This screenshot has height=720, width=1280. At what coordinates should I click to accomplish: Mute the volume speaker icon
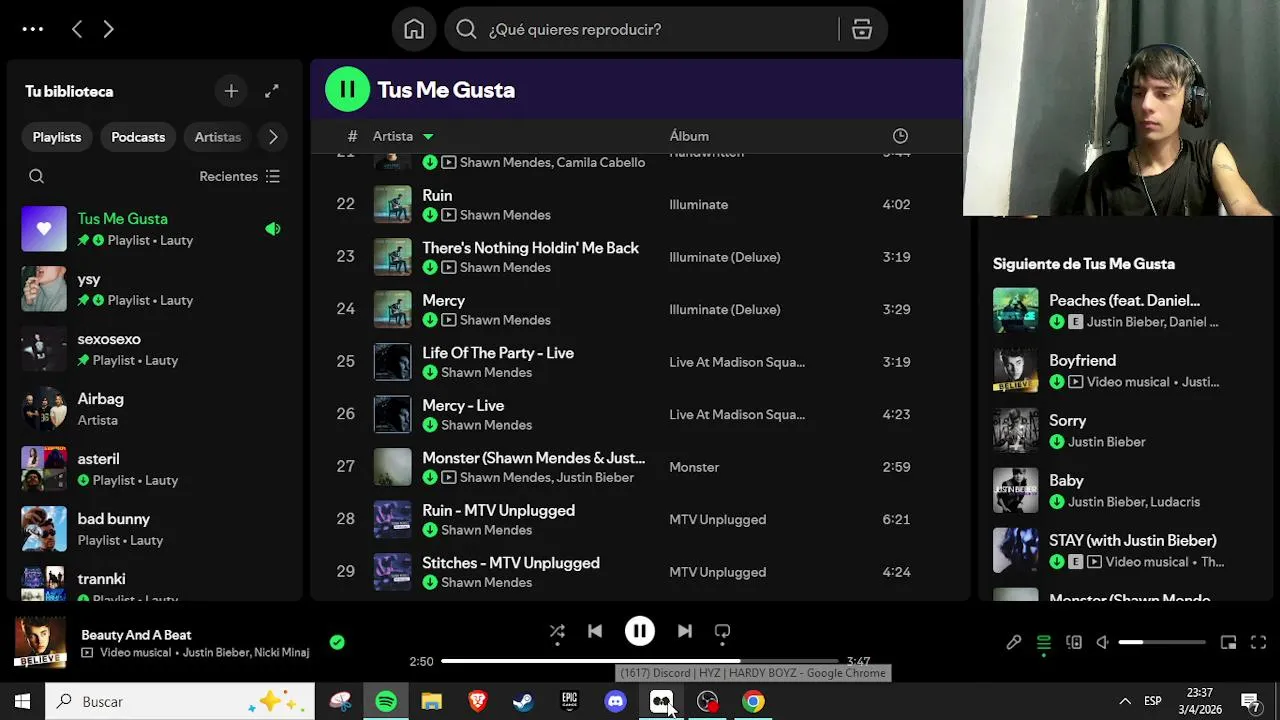[1102, 642]
